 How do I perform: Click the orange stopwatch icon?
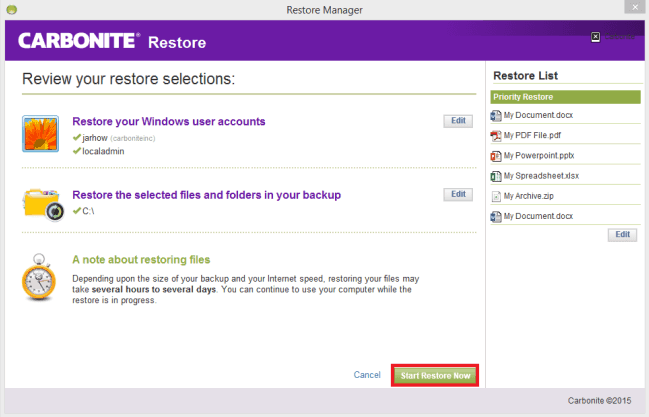click(x=38, y=277)
